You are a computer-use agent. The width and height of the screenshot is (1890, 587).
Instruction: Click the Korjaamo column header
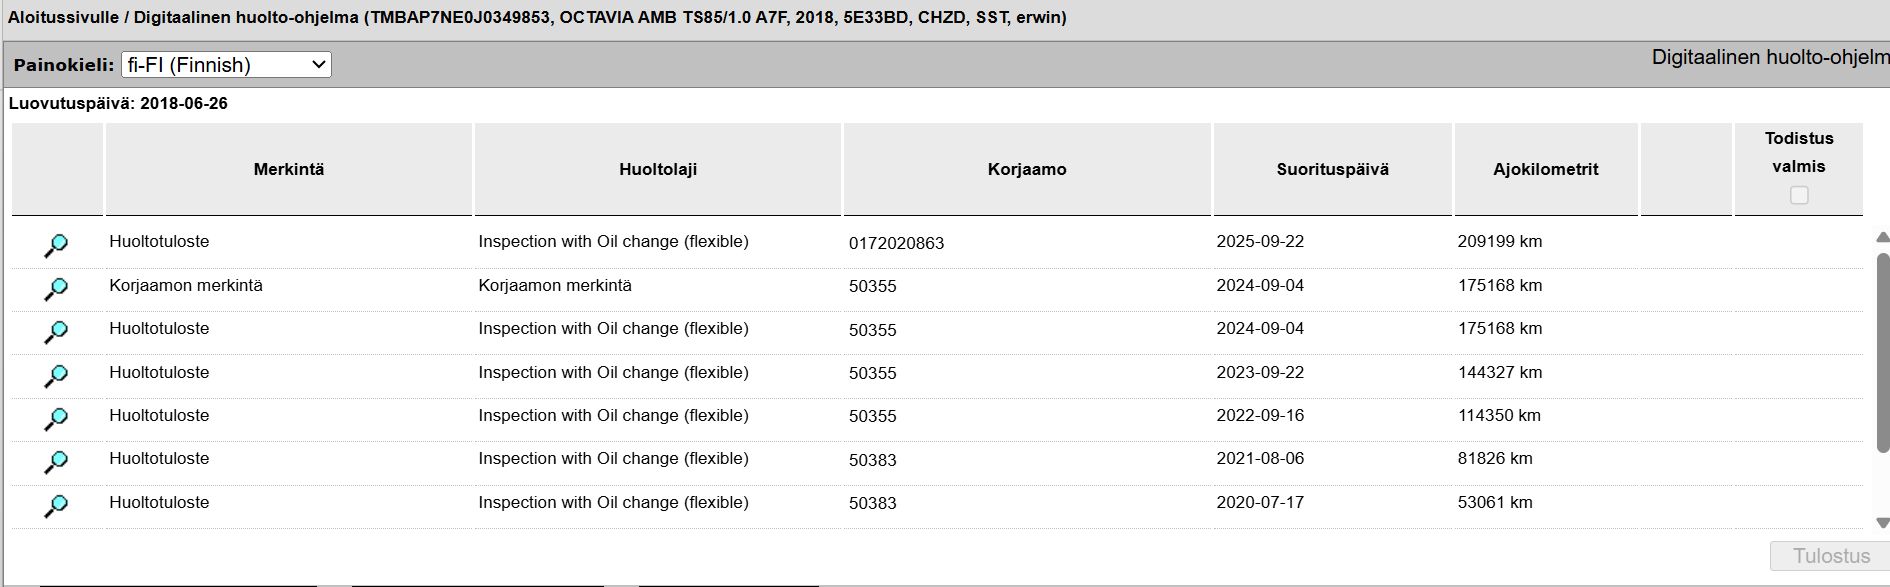(x=1027, y=169)
